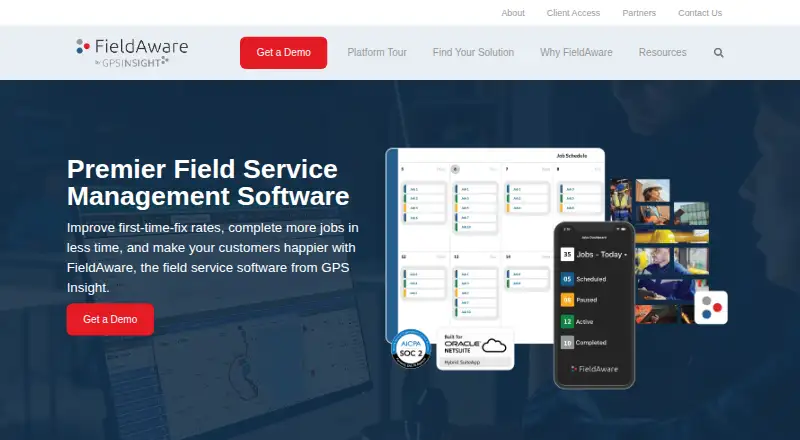
Task: Open the Resources menu
Action: pyautogui.click(x=663, y=53)
